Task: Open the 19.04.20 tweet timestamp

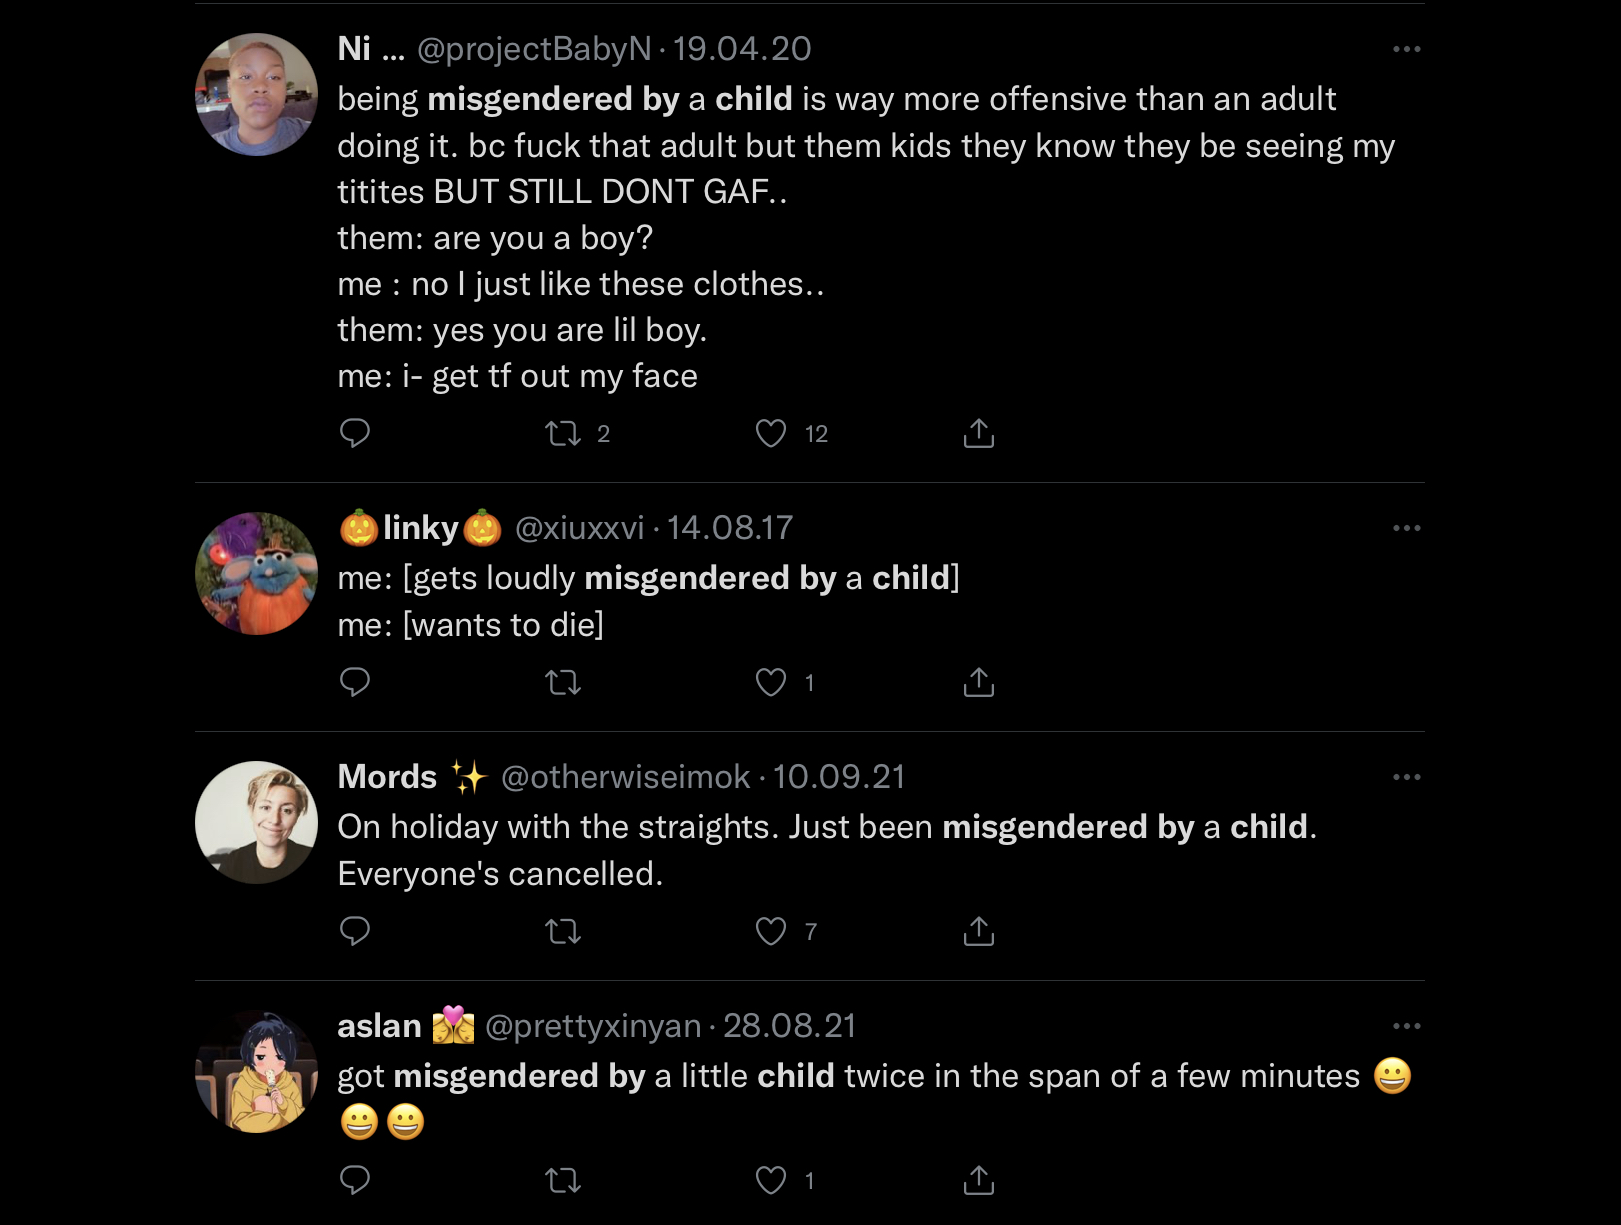Action: pos(742,49)
